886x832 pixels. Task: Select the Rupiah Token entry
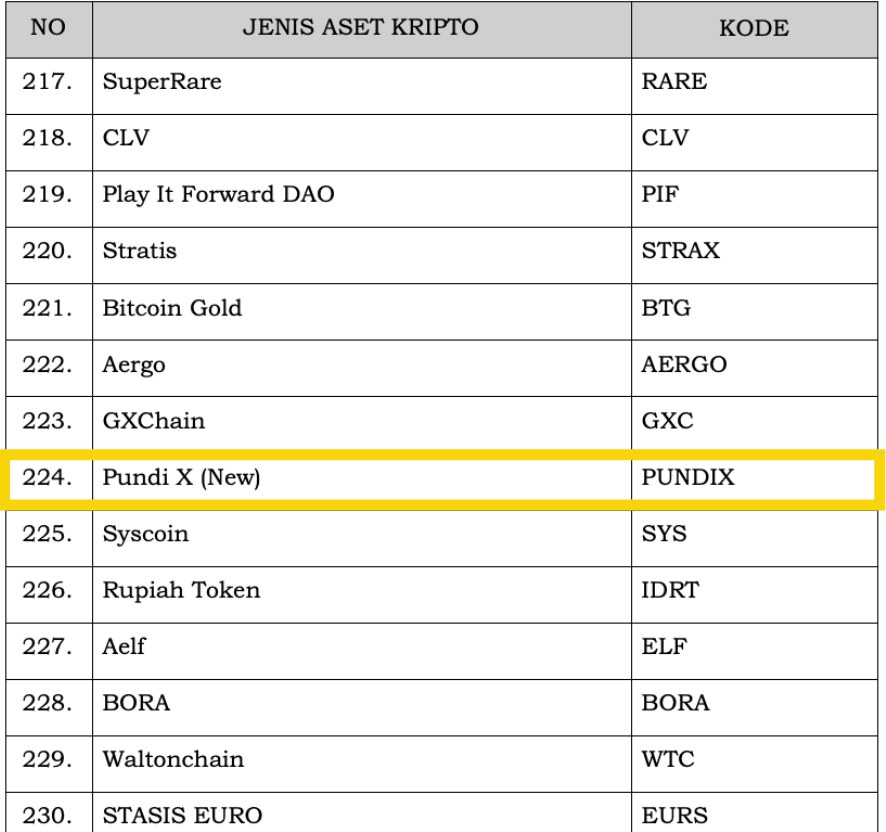tap(181, 590)
